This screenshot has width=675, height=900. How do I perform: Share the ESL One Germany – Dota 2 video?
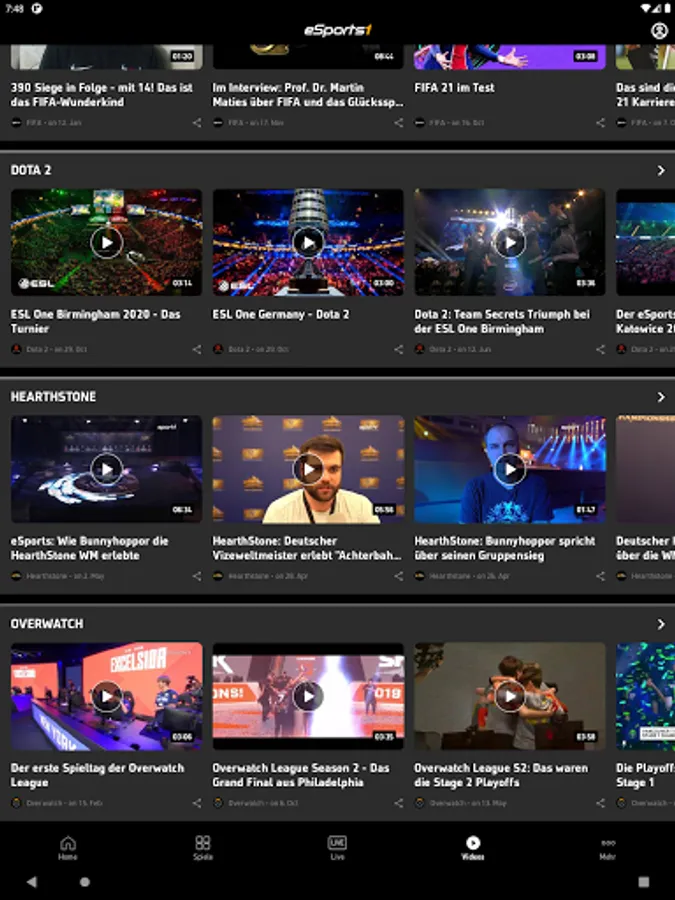398,349
